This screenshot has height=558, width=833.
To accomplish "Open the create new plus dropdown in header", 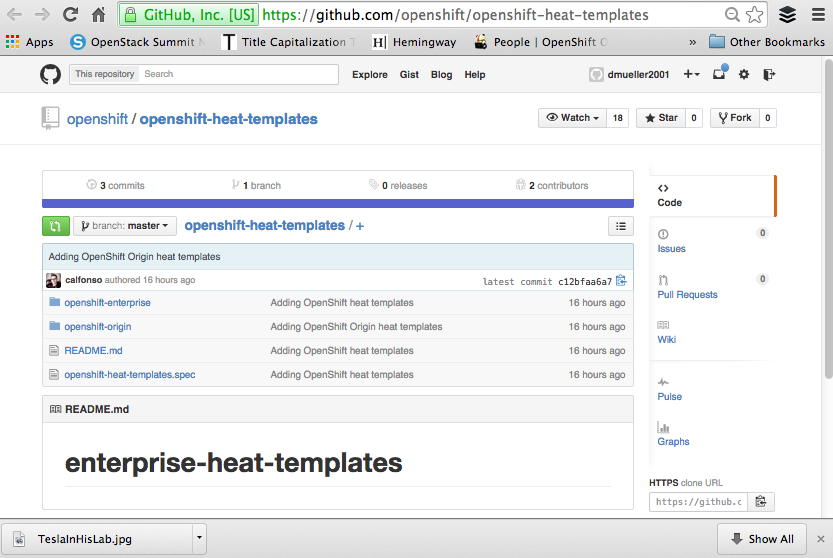I will pyautogui.click(x=691, y=74).
